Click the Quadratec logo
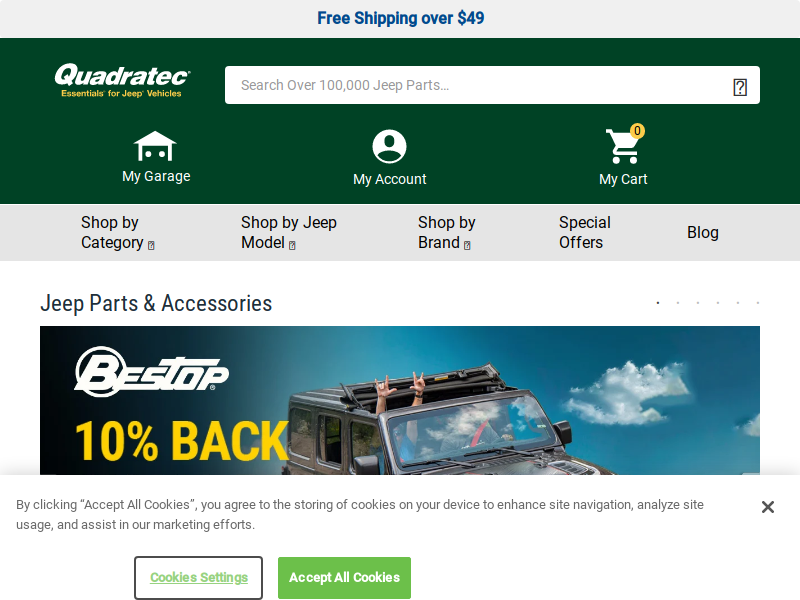Viewport: 800px width, 600px height. pyautogui.click(x=122, y=80)
